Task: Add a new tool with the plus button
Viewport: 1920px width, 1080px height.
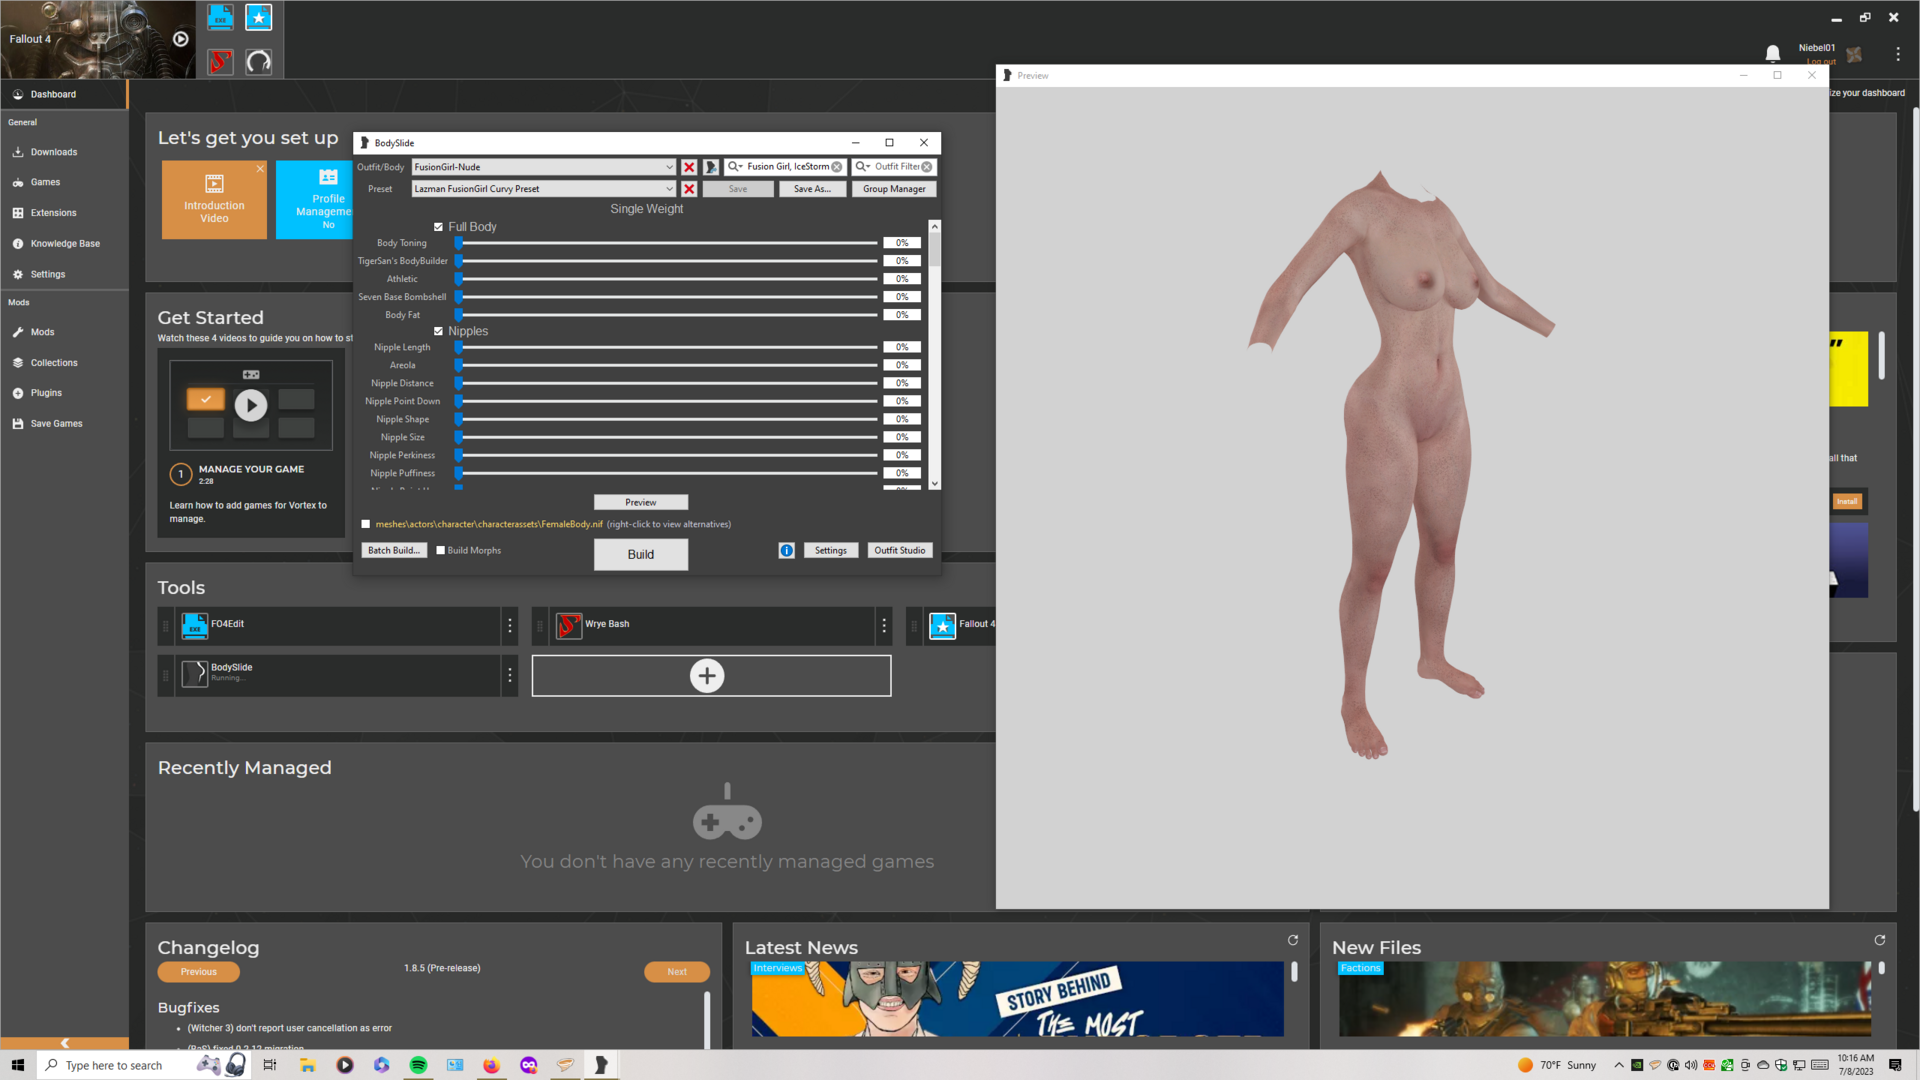Action: [707, 676]
